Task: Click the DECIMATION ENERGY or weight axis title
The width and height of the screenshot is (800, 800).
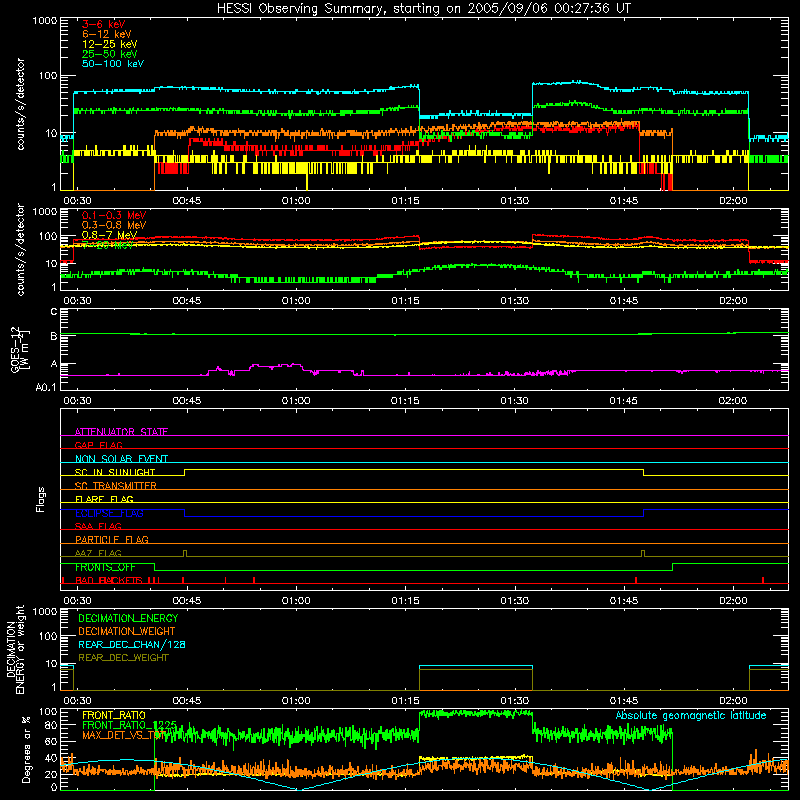Action: pos(15,649)
